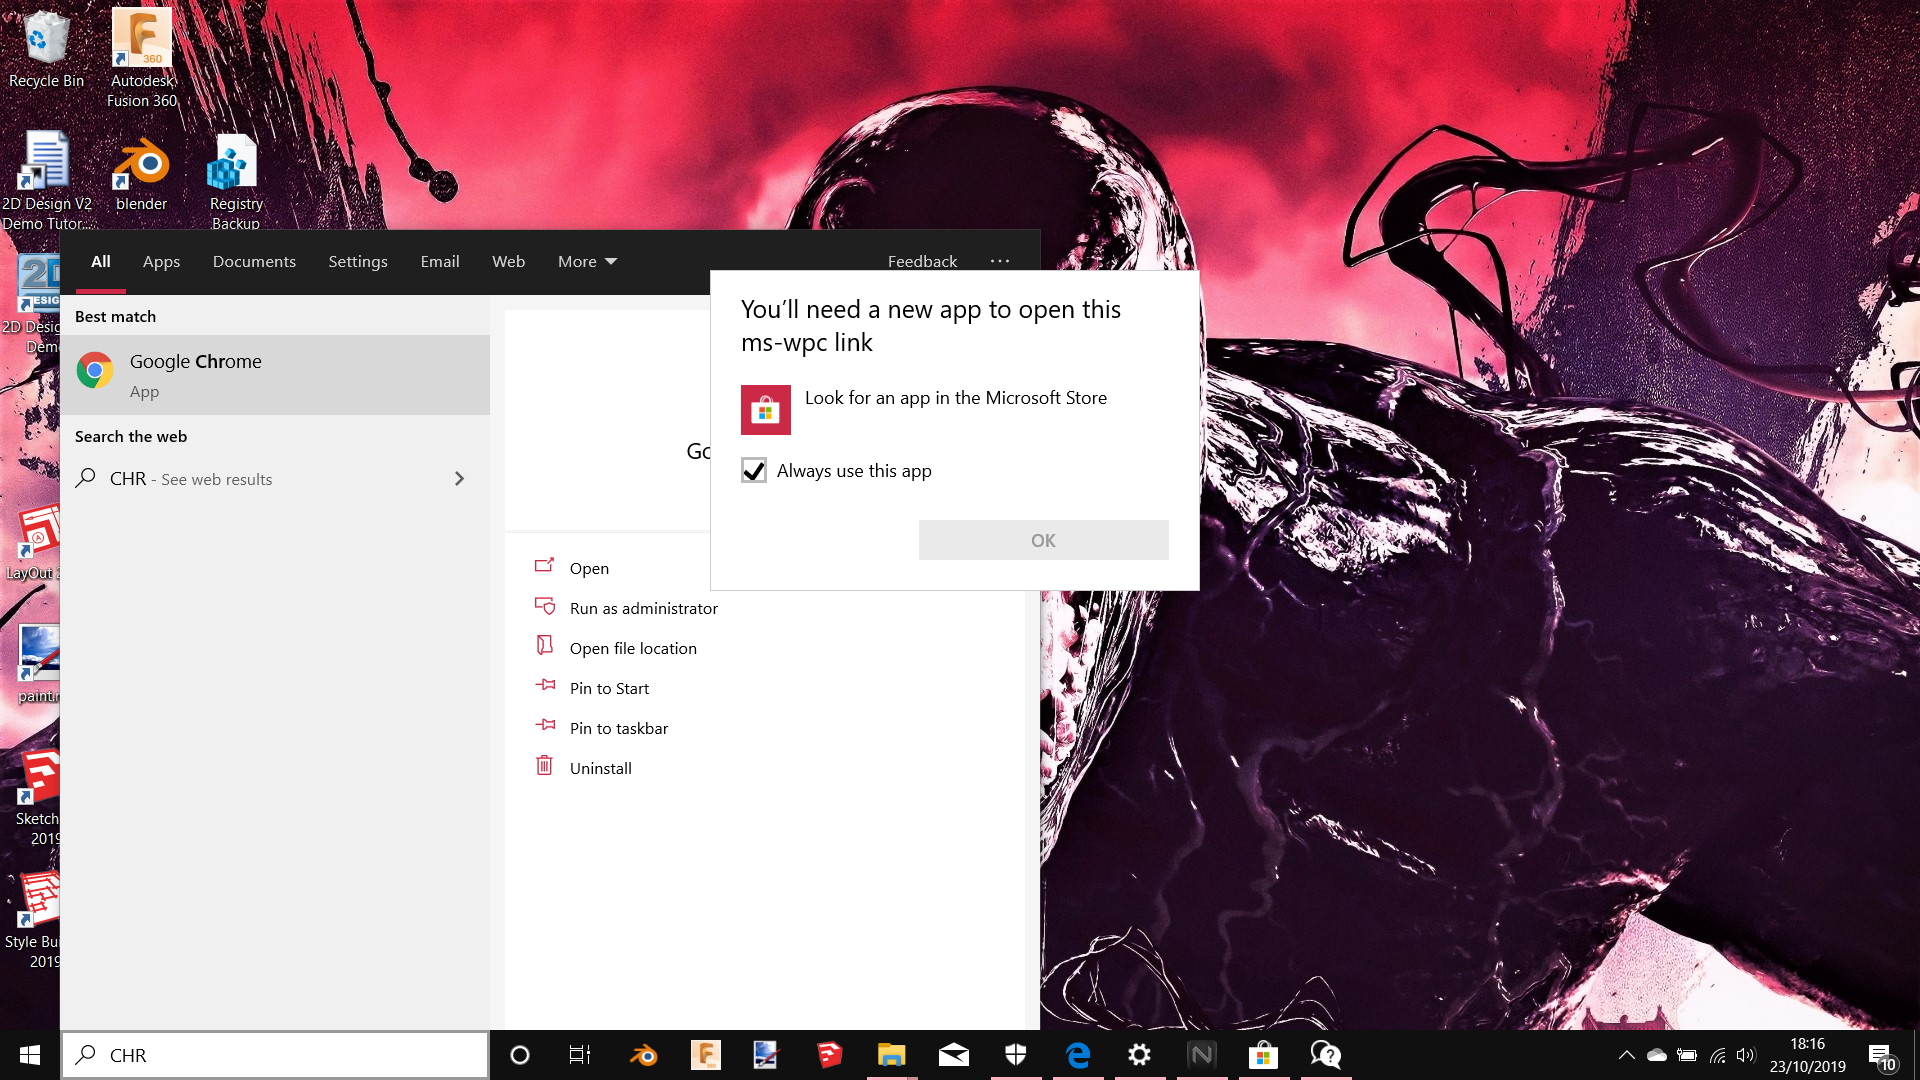Click the Windows Start button

tap(30, 1055)
